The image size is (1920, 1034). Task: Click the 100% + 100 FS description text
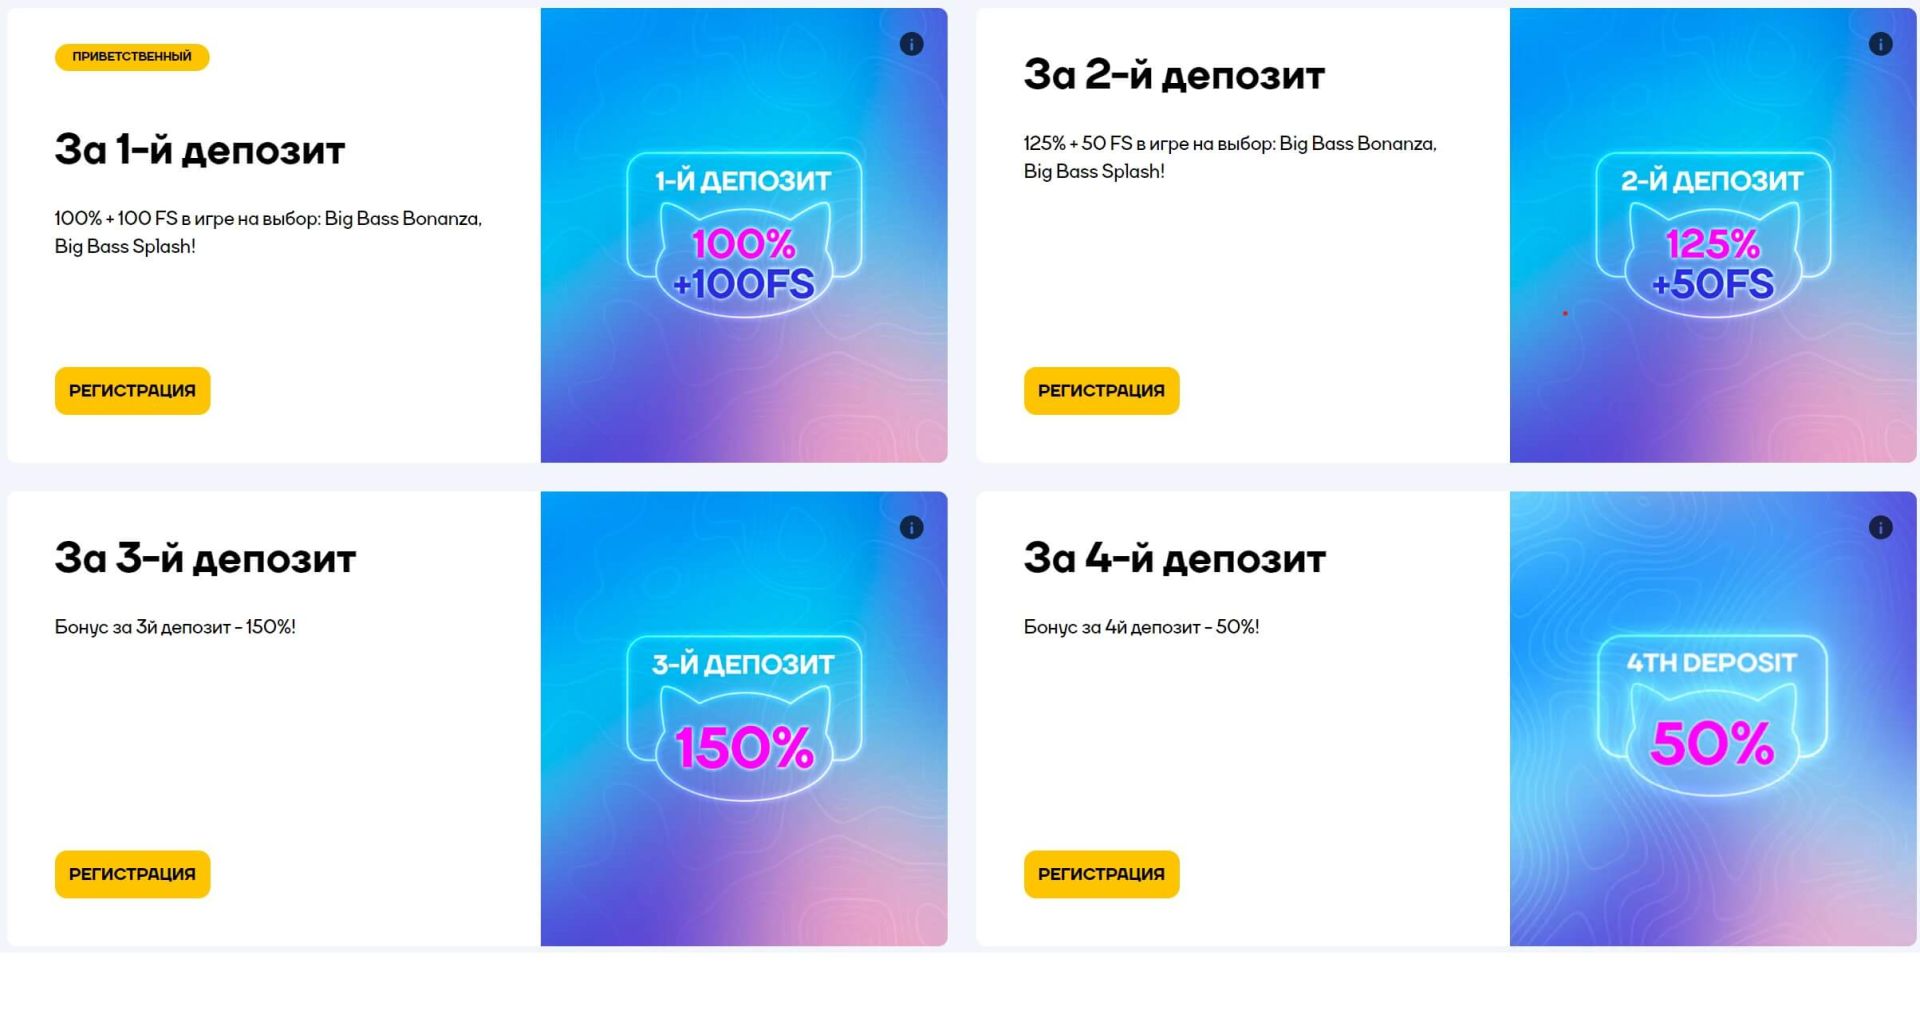click(x=268, y=232)
